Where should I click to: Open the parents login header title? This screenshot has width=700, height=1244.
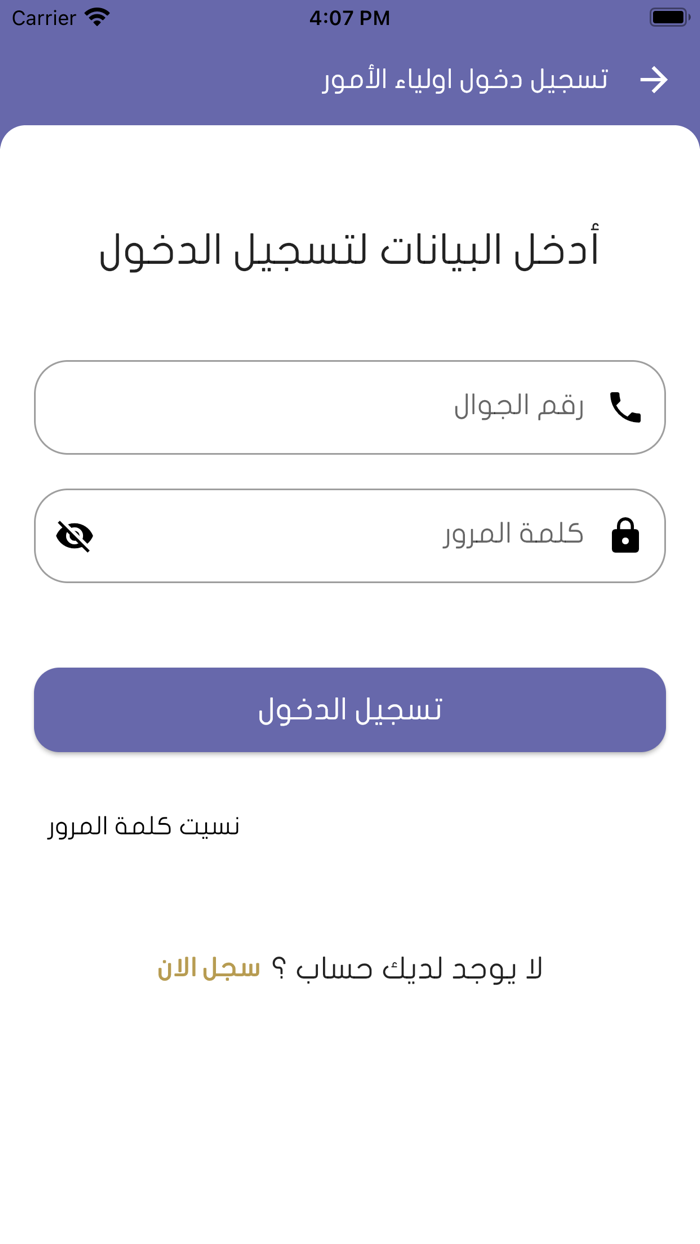[470, 79]
